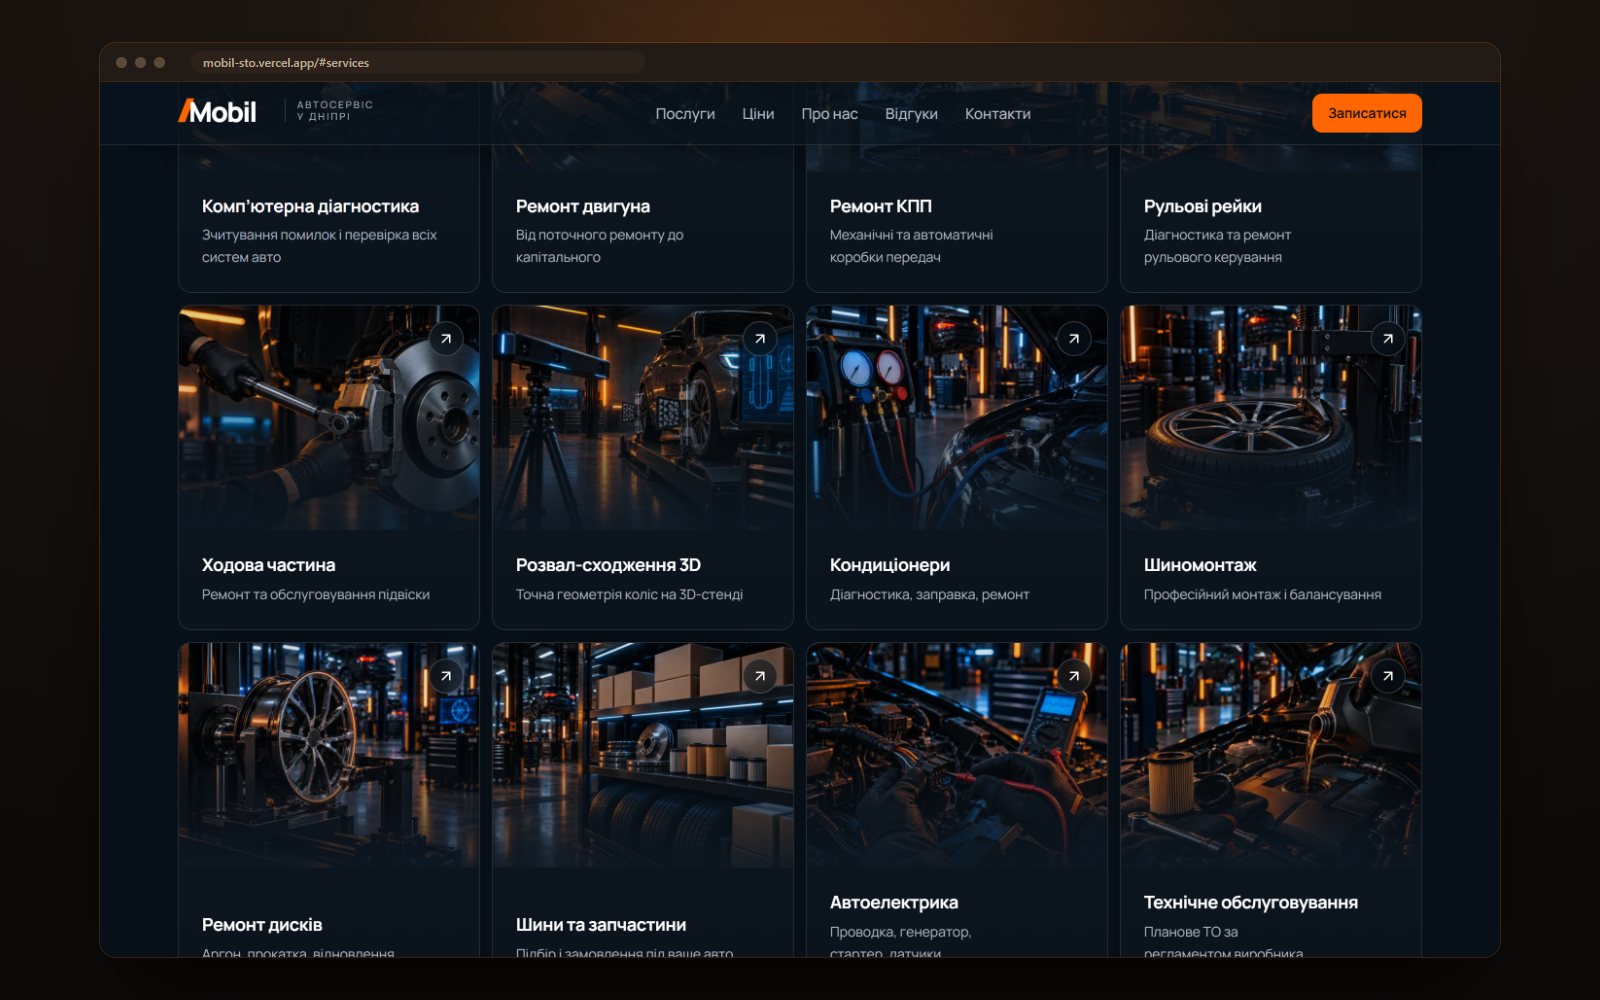
Task: Open the tire mounting photo of Шиномонтаж
Action: pyautogui.click(x=1271, y=418)
